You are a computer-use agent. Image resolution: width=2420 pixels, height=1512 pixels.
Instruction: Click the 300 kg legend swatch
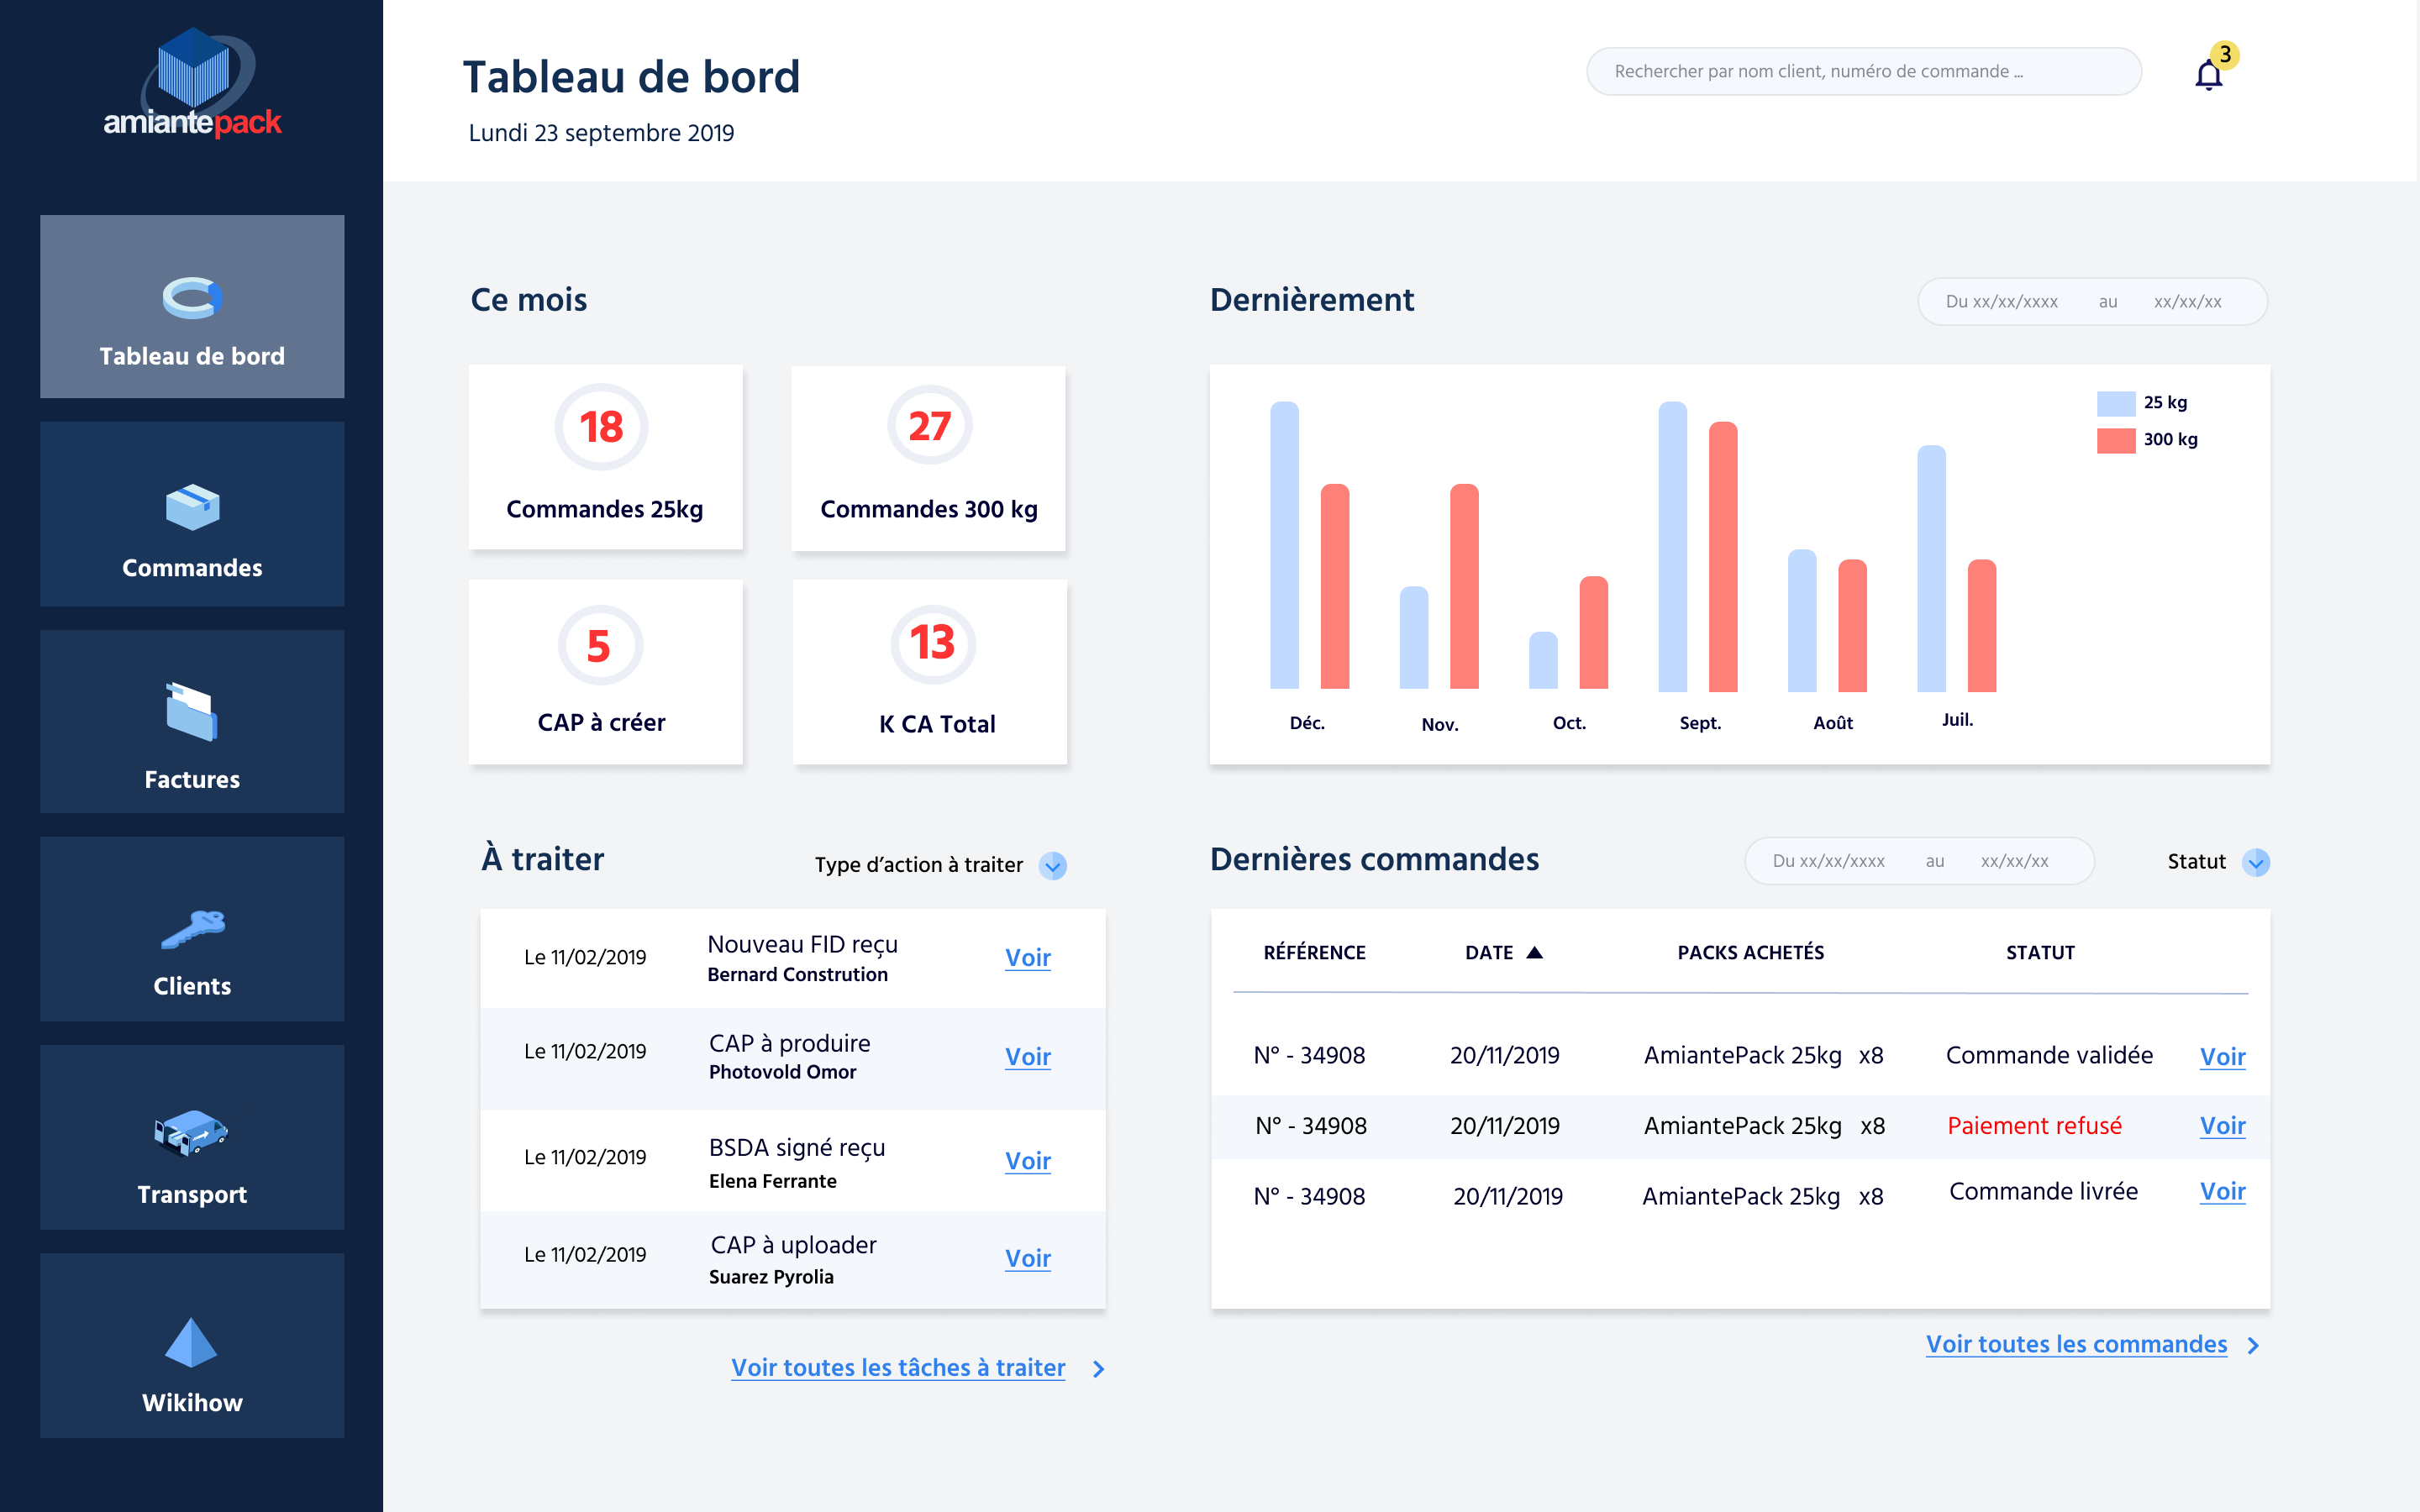click(2116, 440)
